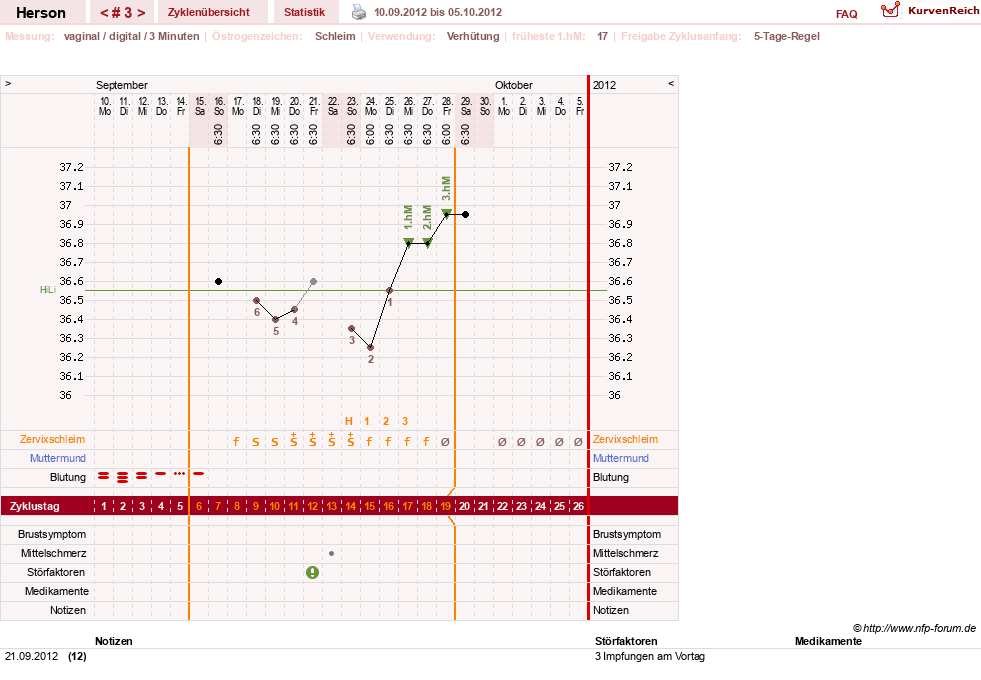Click the Ø mucus symbol on cycle day 26
The height and width of the screenshot is (680, 981).
pos(578,442)
